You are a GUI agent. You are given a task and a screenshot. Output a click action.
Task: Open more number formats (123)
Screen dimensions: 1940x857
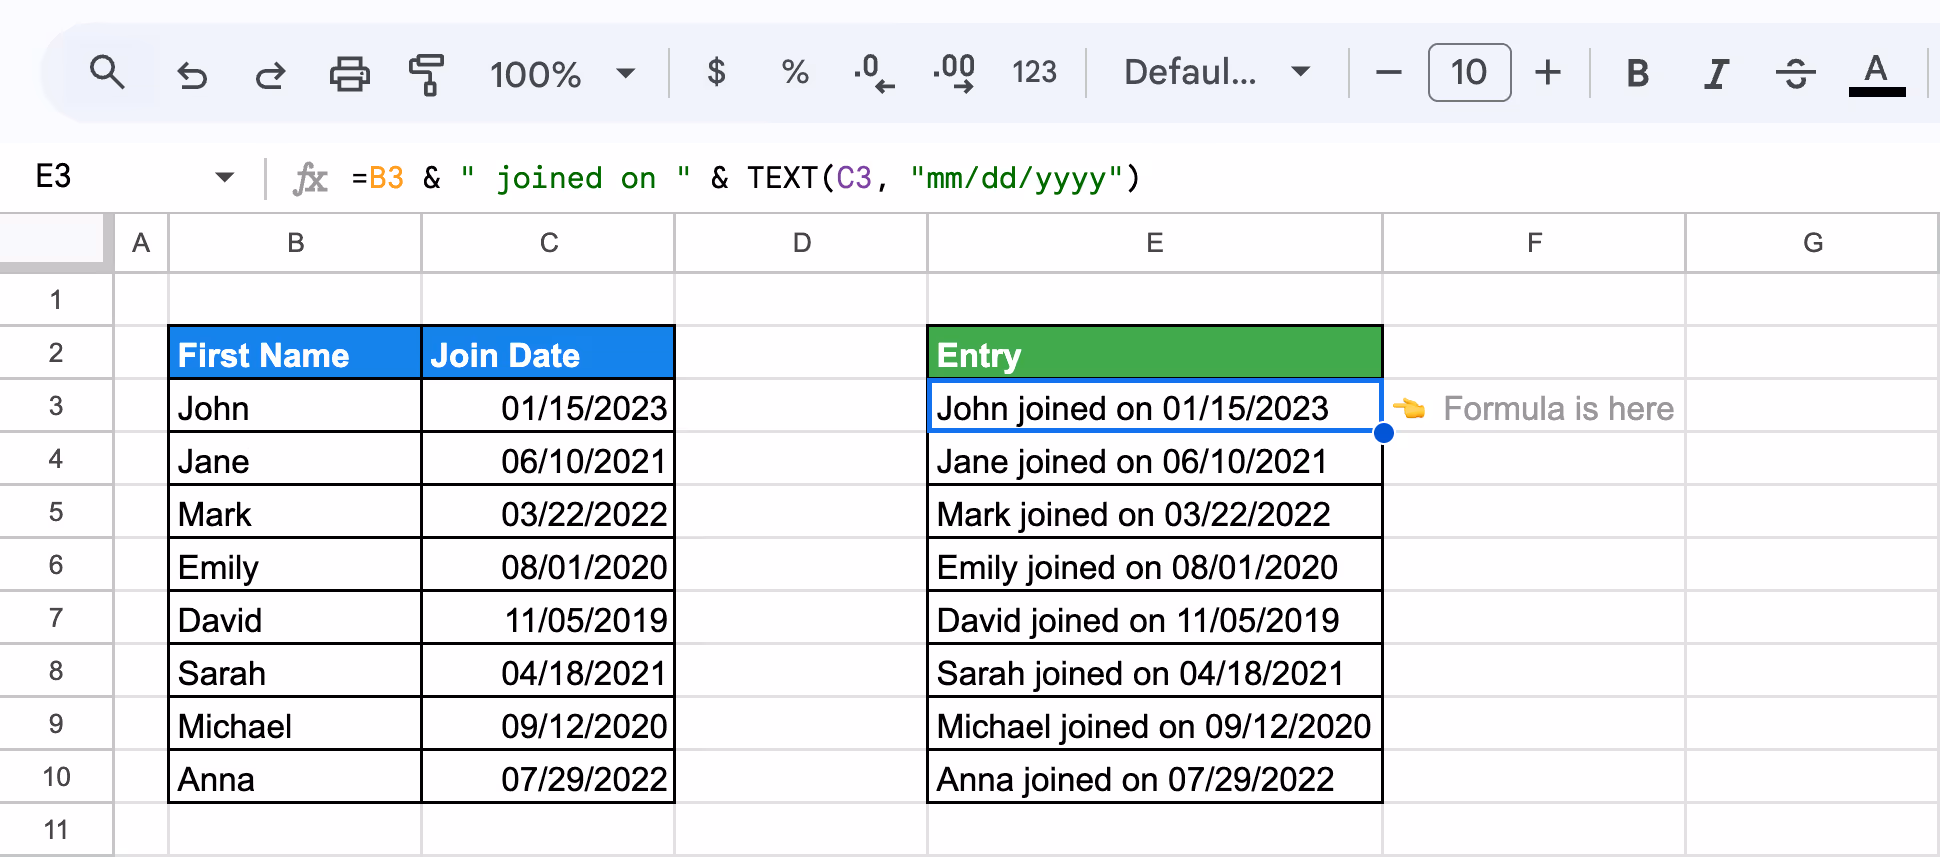tap(1034, 72)
